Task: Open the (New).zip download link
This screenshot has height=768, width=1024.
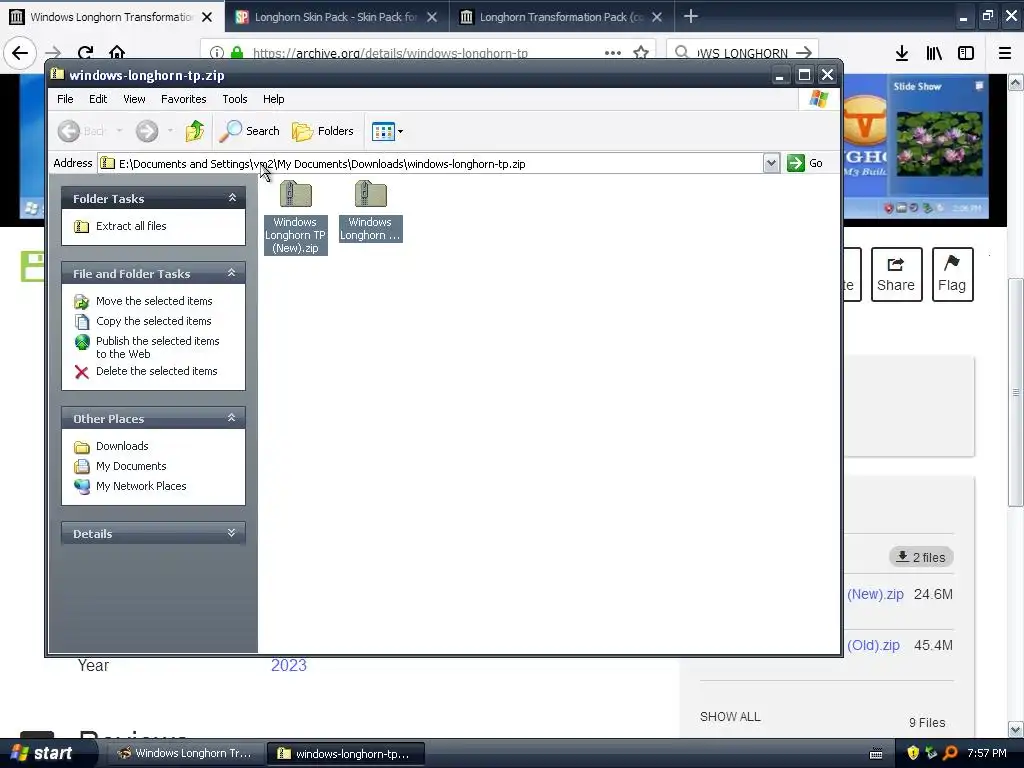Action: click(875, 594)
